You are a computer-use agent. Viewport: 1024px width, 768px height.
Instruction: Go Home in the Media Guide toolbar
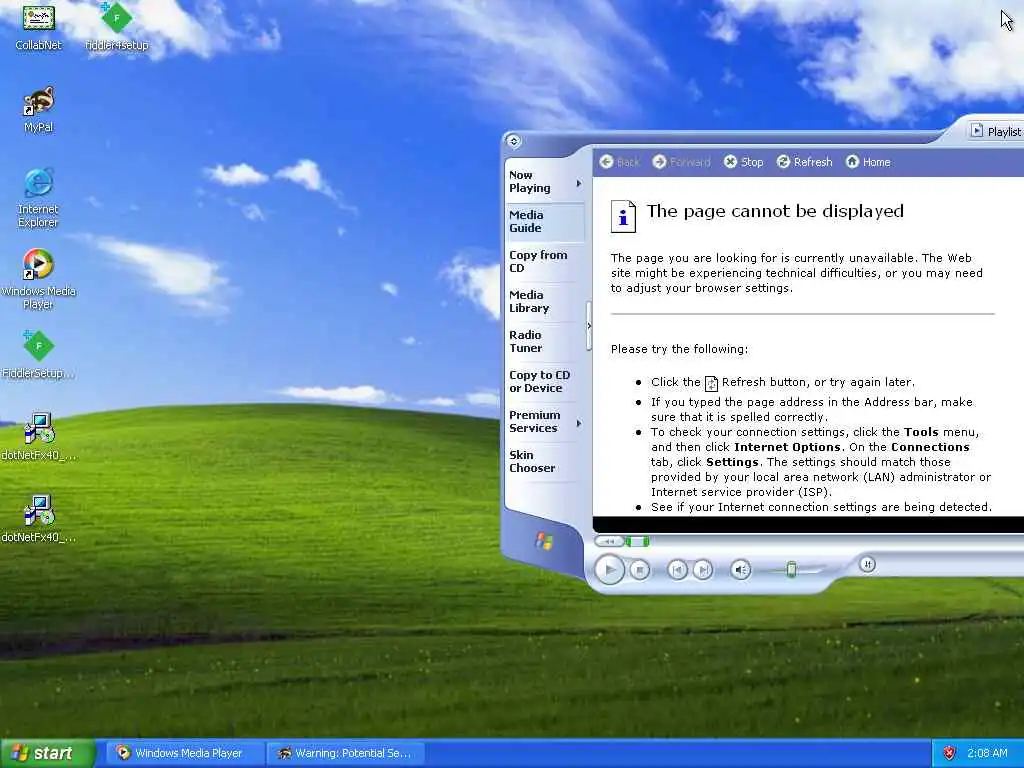click(868, 162)
